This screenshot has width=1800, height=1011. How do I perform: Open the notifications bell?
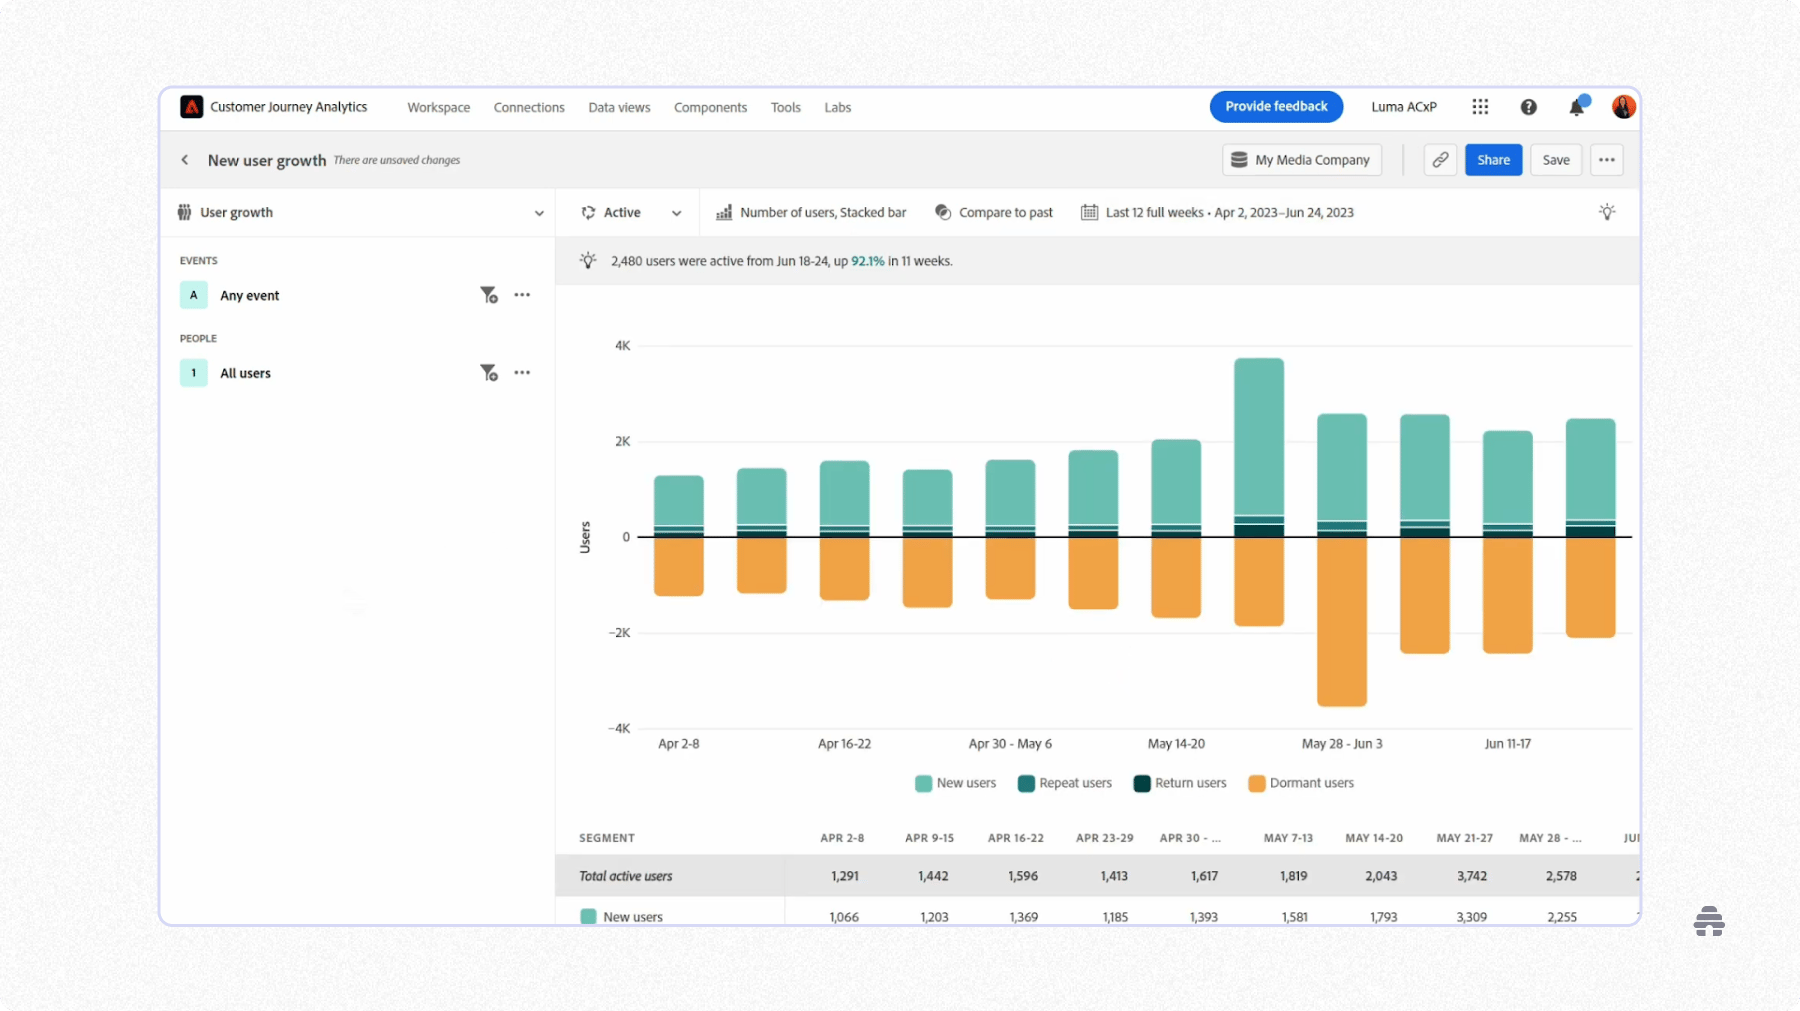(x=1576, y=107)
